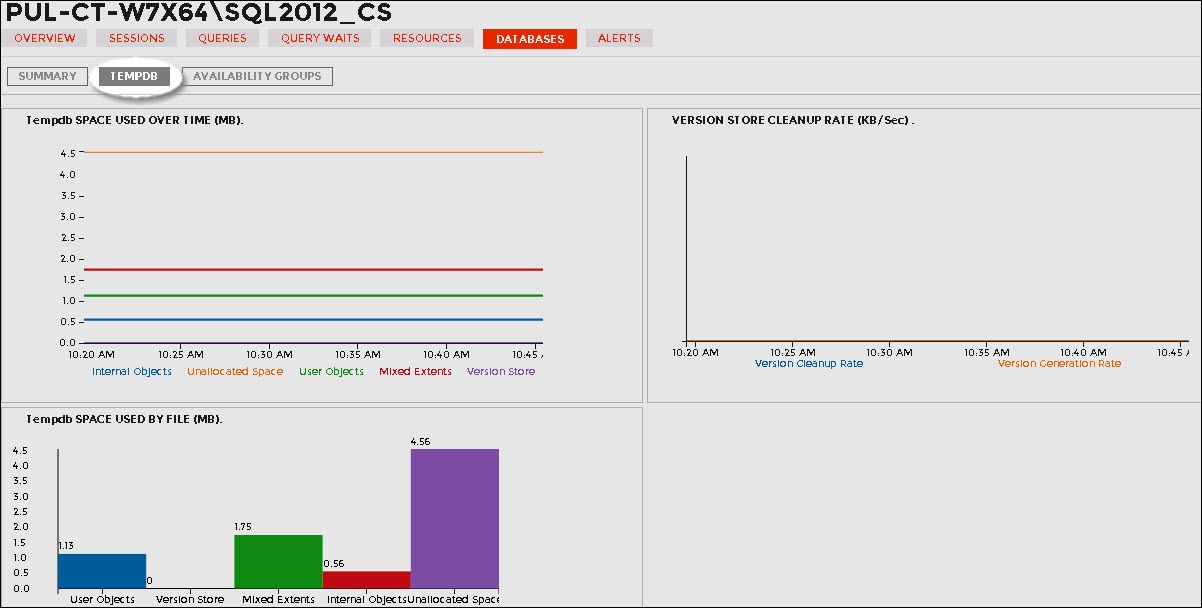The image size is (1202, 608).
Task: Select the Resources tab
Action: (x=427, y=38)
